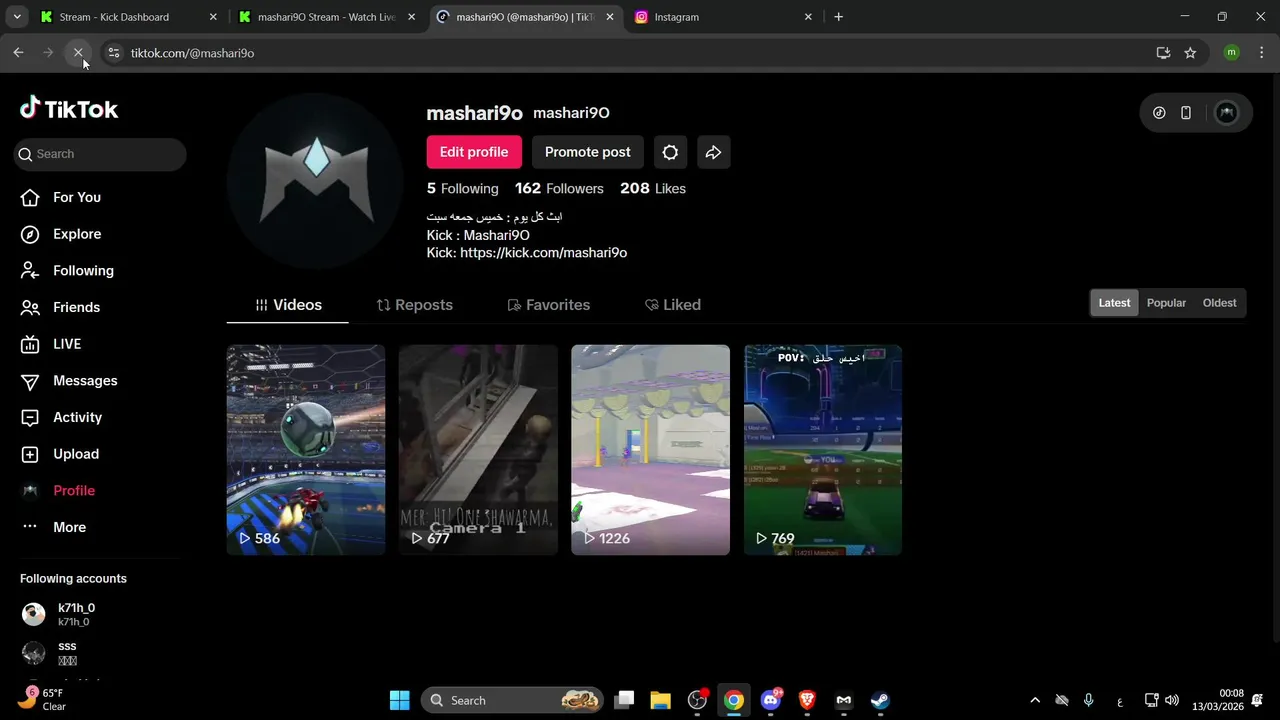Click the Windows taskbar search box

pyautogui.click(x=512, y=700)
